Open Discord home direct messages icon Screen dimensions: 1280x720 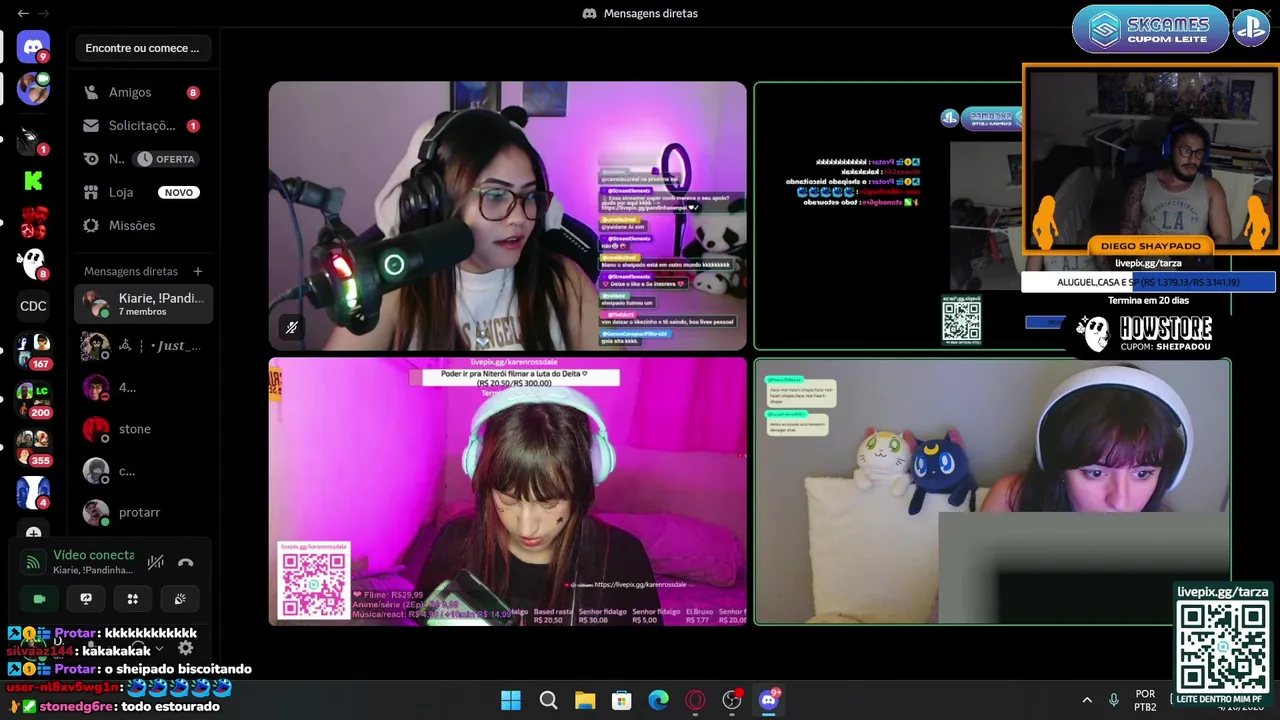coord(33,46)
